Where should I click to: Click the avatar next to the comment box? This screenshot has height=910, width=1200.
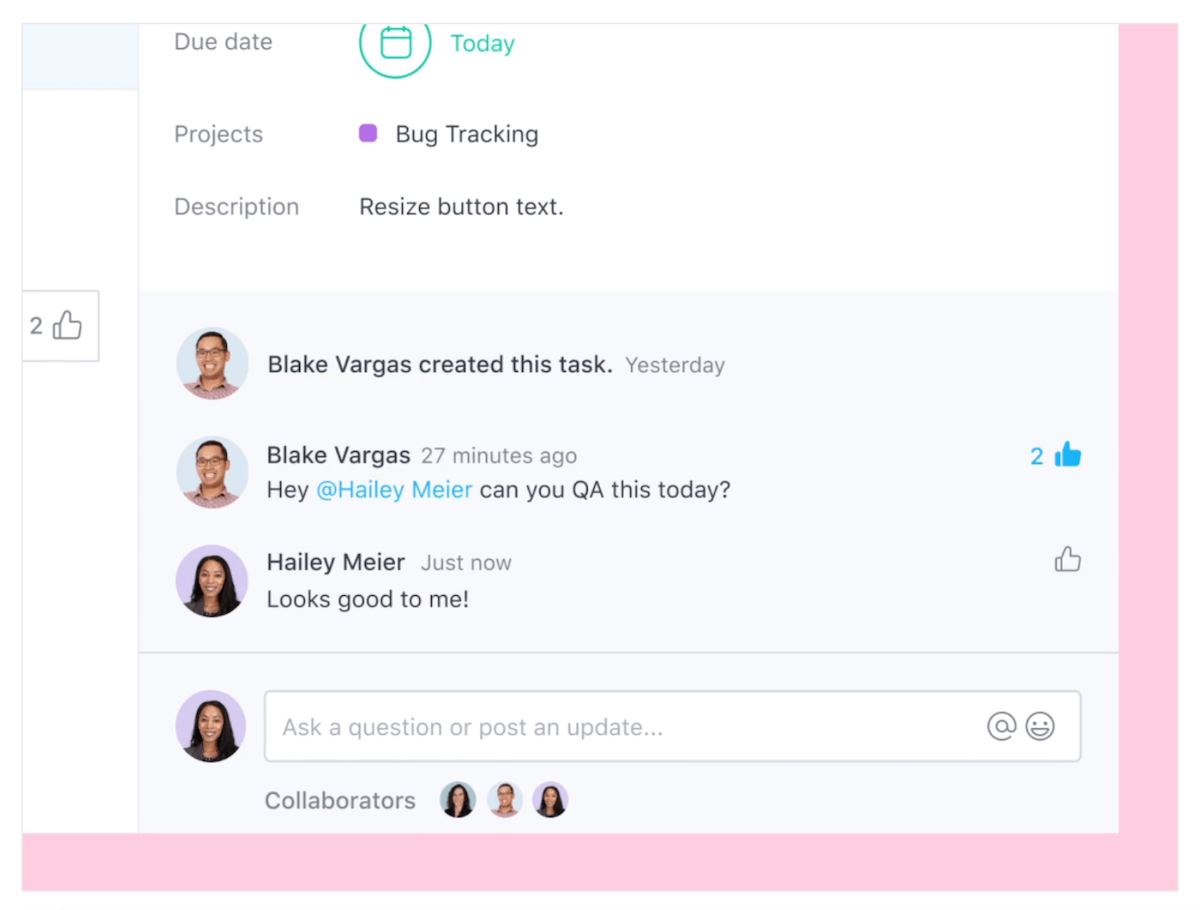tap(211, 727)
